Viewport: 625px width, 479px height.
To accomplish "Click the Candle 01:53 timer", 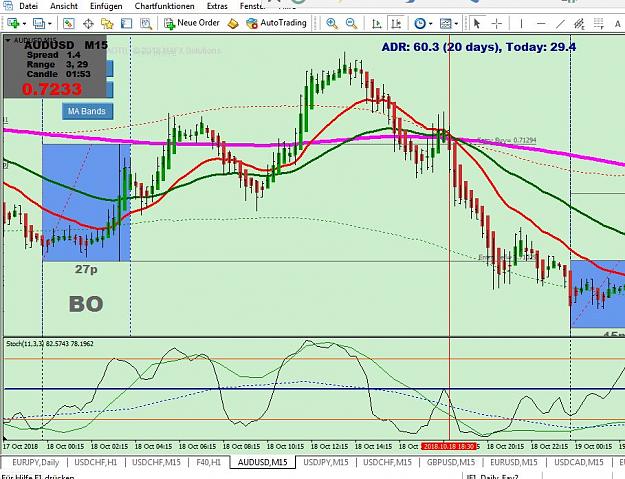I will click(59, 74).
